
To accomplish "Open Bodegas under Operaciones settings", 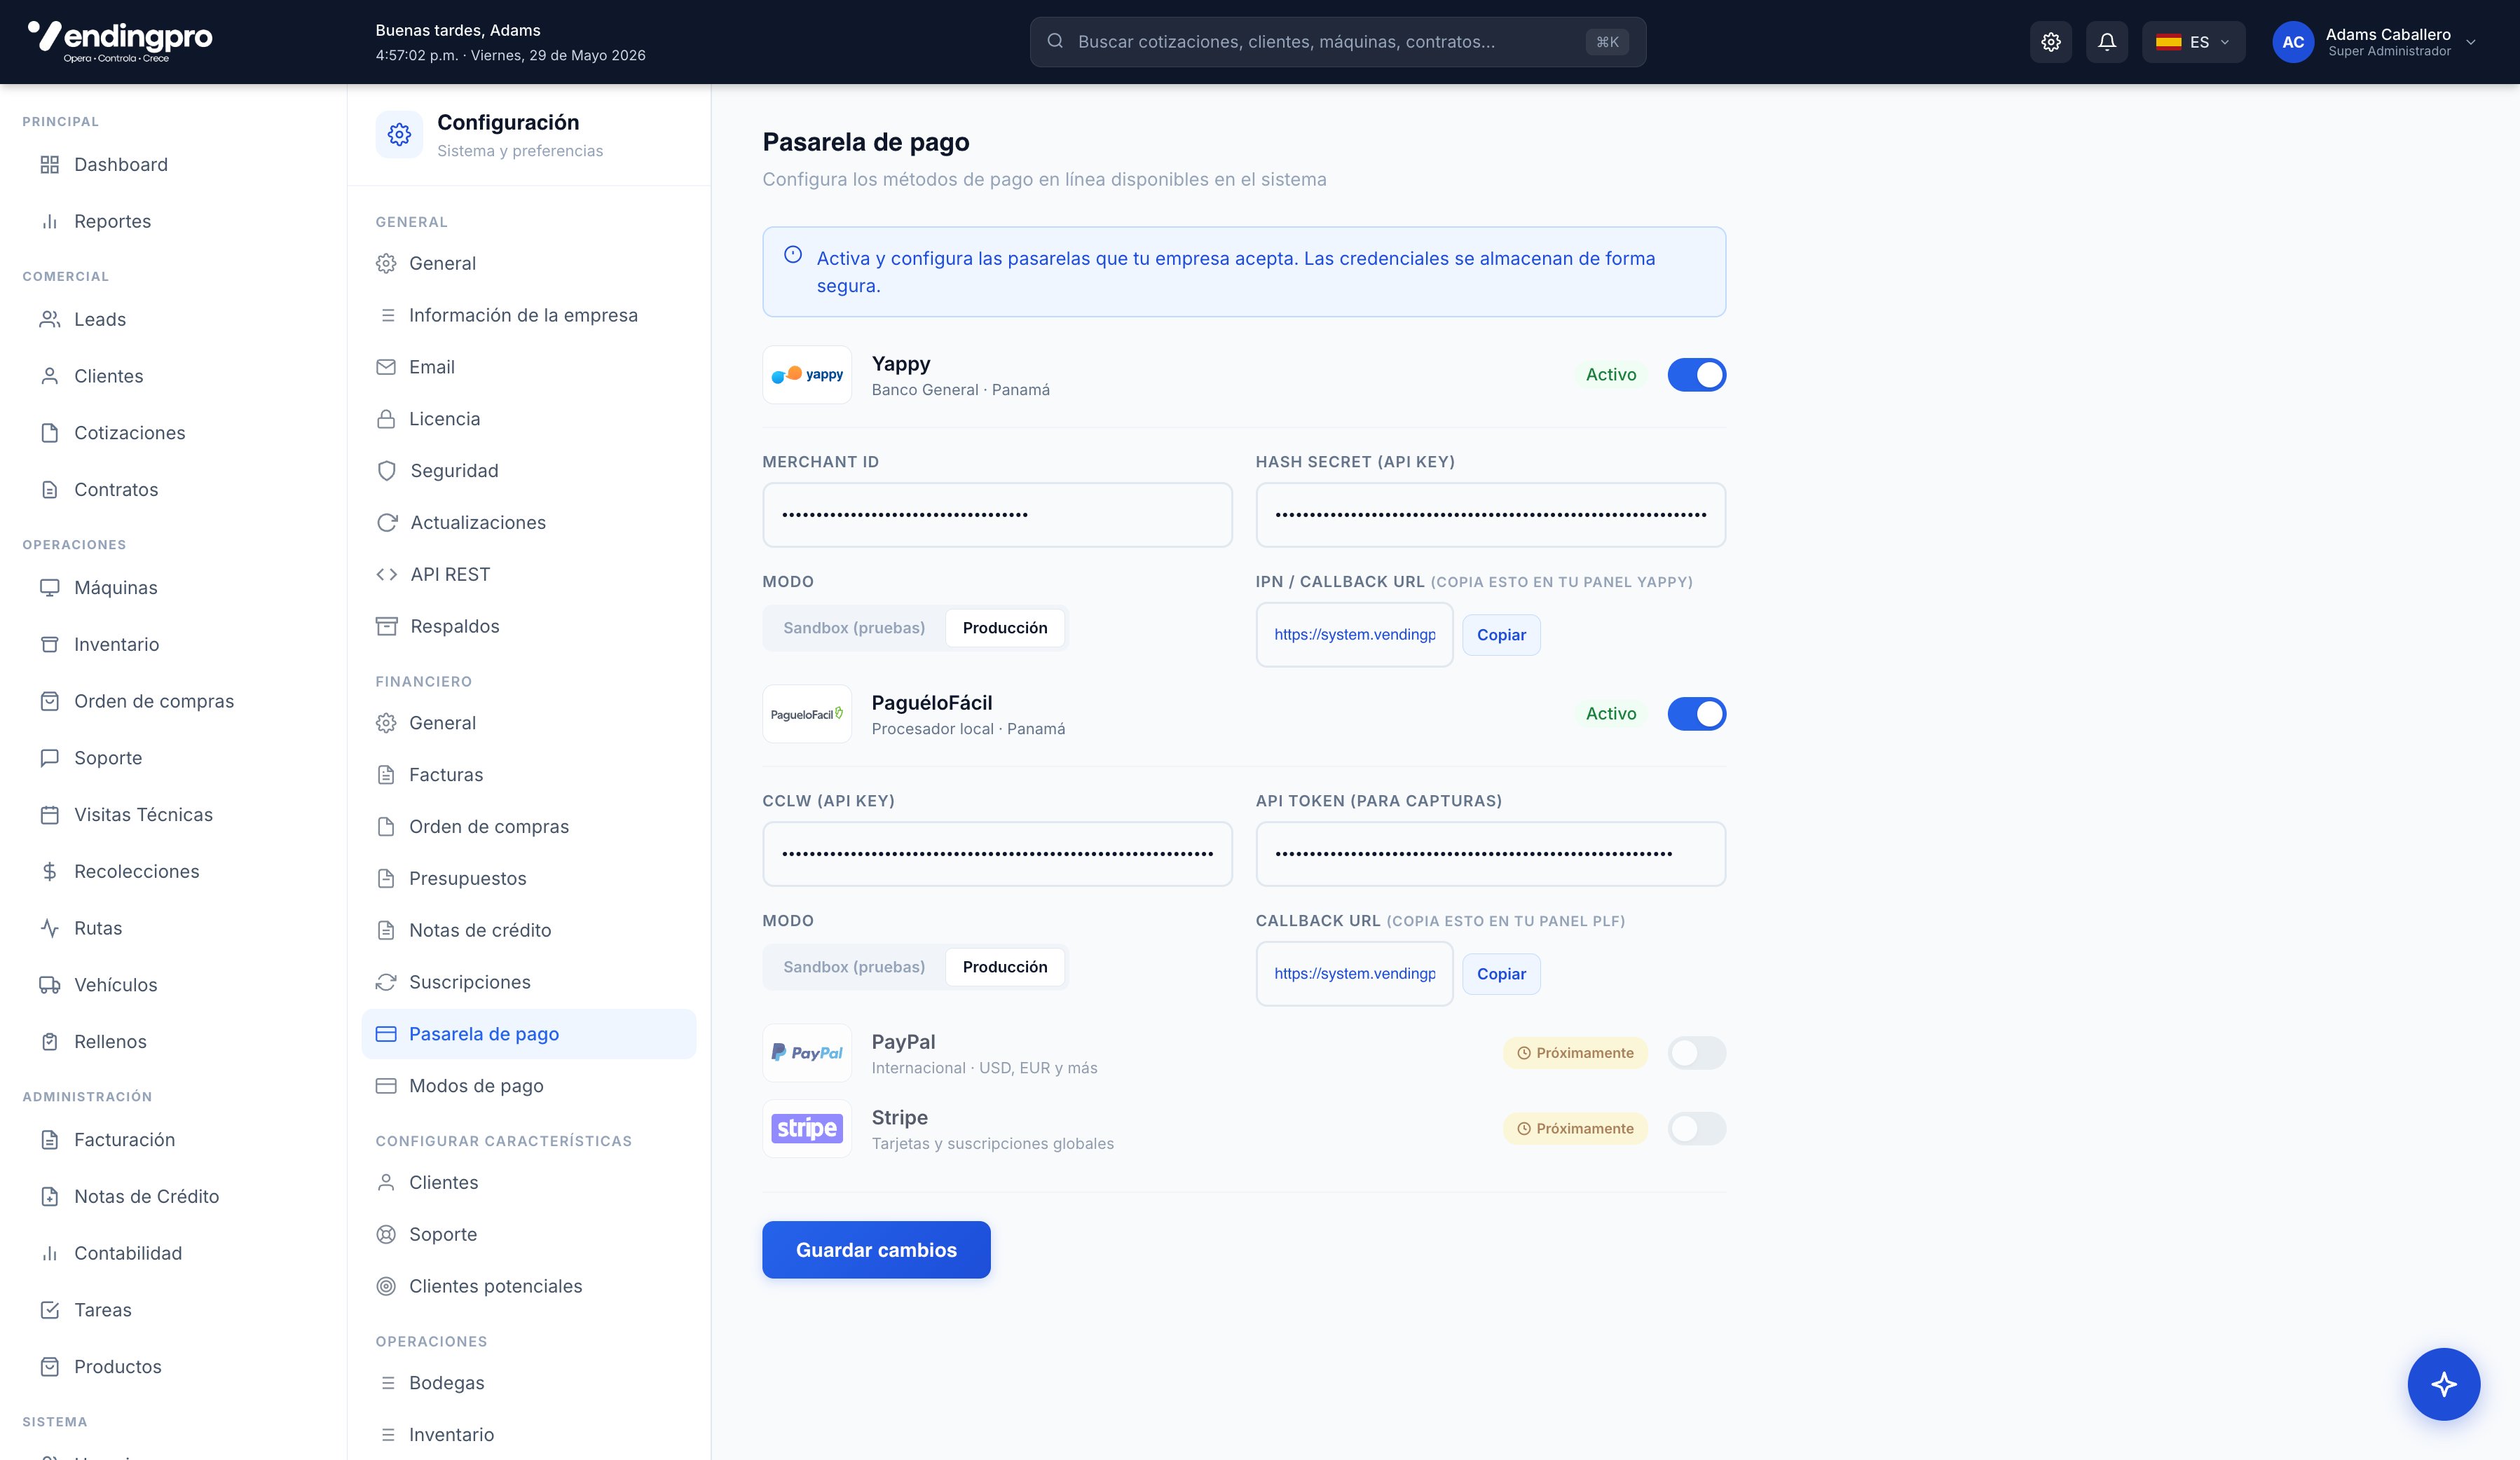I will click(x=529, y=1383).
